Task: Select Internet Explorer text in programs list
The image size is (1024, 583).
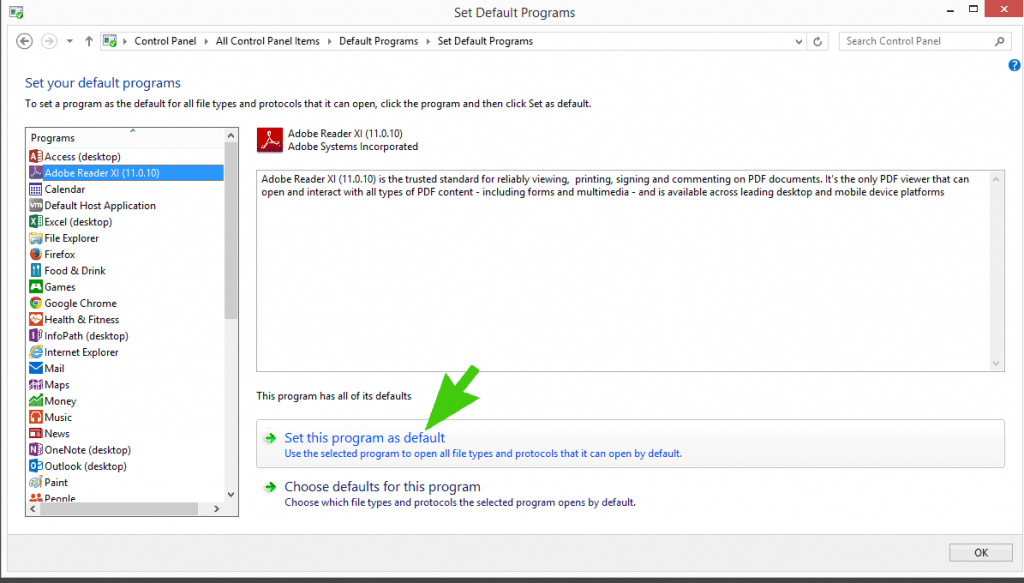Action: 82,353
